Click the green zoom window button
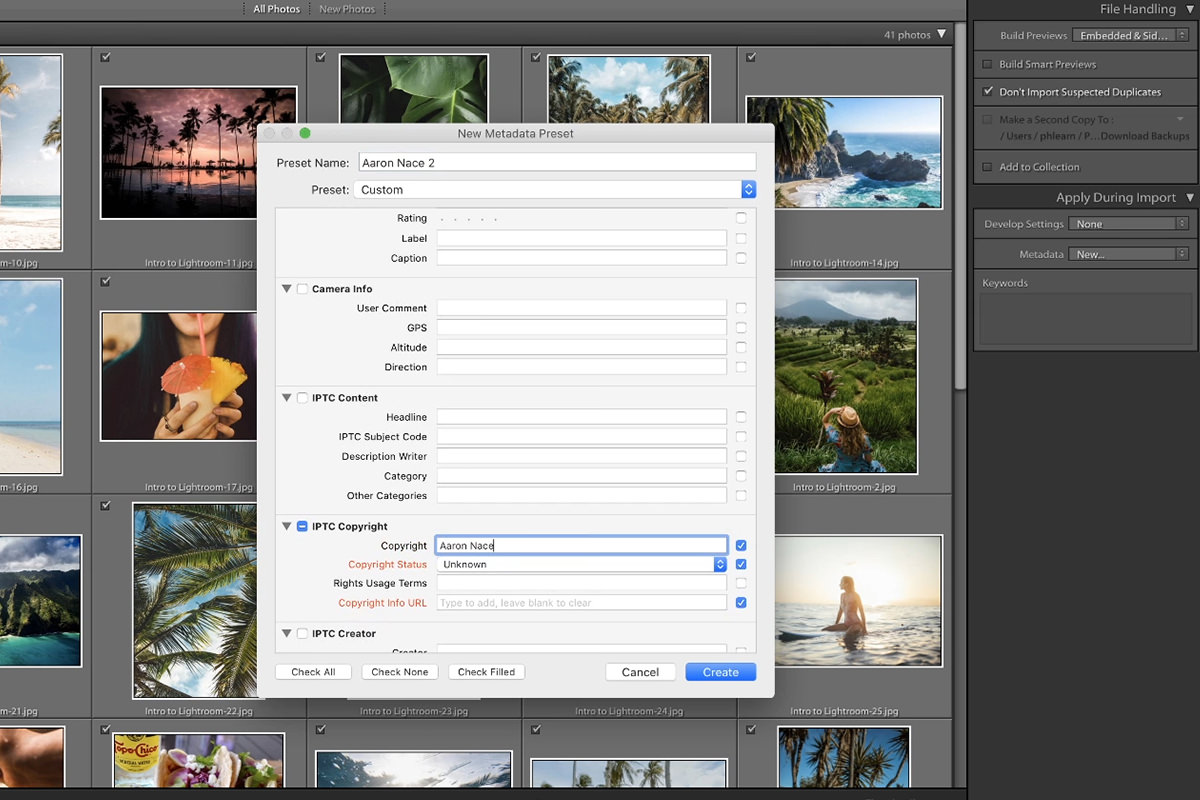Viewport: 1200px width, 800px height. coord(305,133)
